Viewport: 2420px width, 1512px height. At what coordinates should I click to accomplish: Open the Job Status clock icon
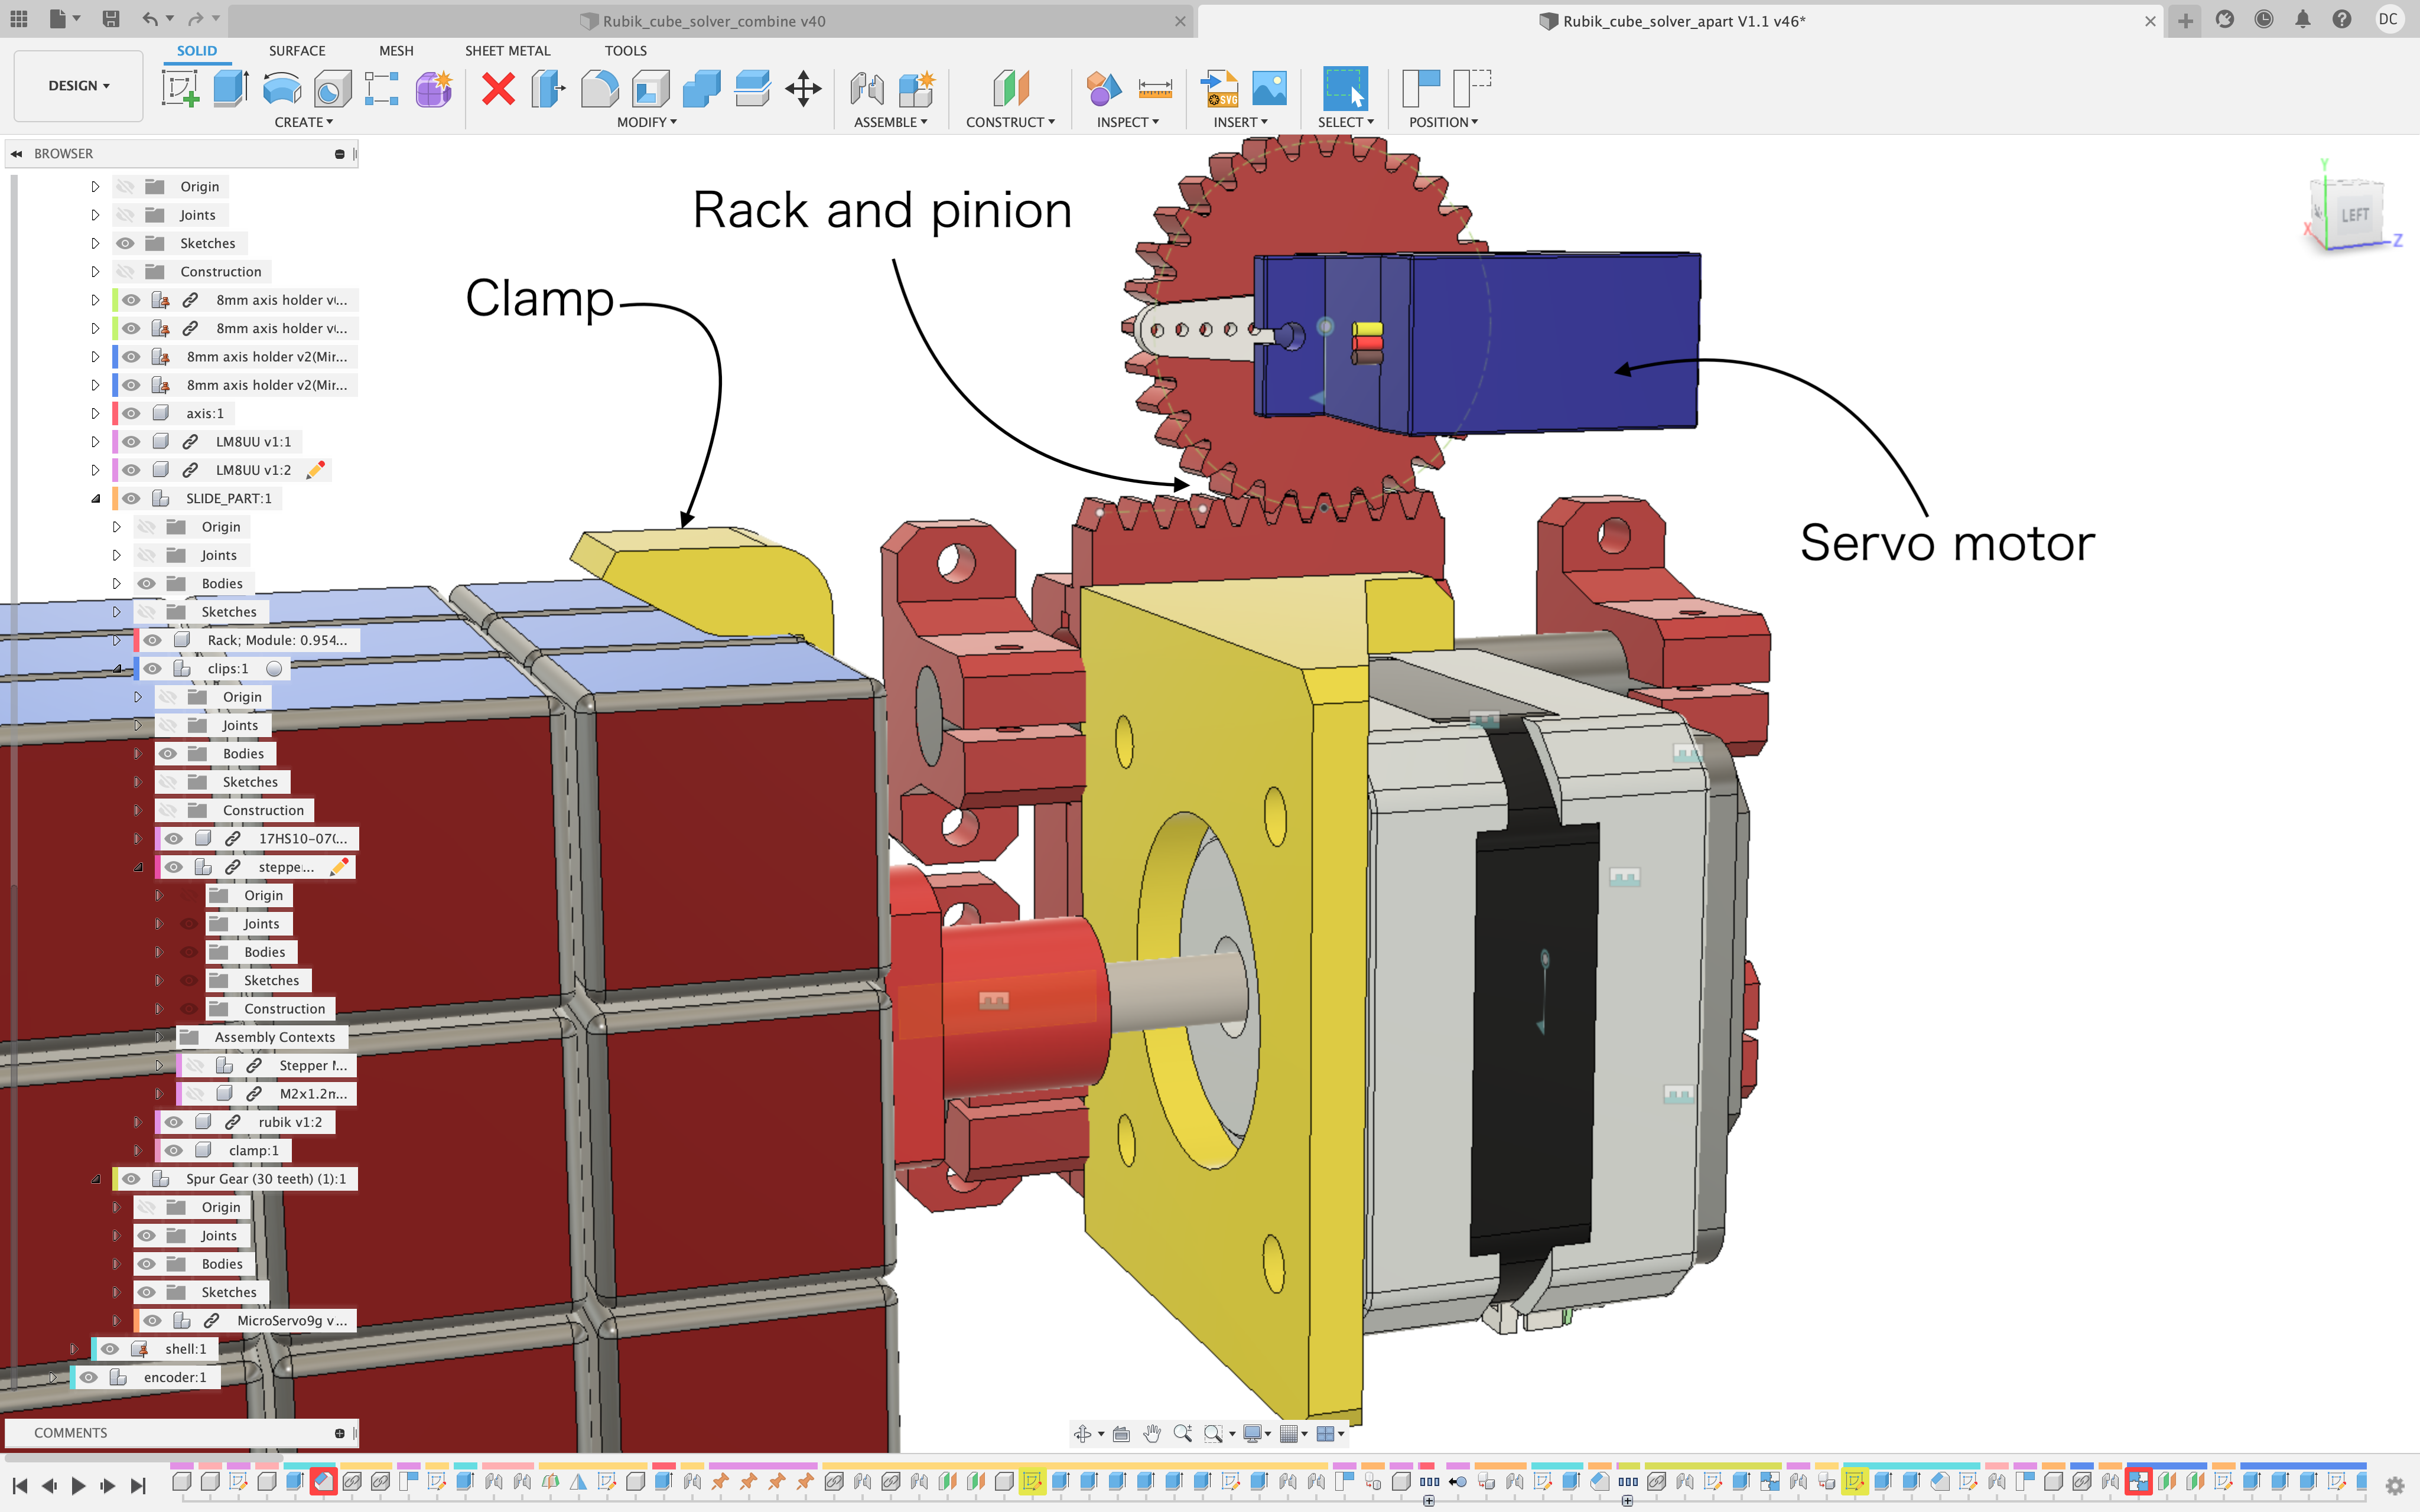pyautogui.click(x=2264, y=19)
